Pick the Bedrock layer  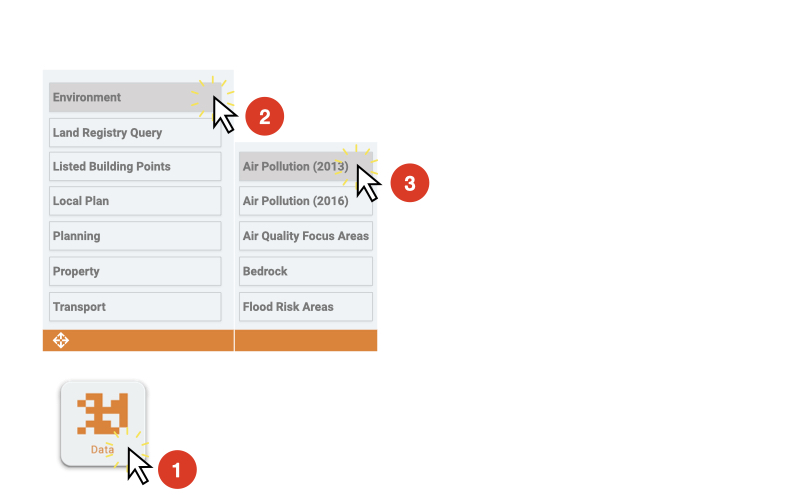coord(306,271)
